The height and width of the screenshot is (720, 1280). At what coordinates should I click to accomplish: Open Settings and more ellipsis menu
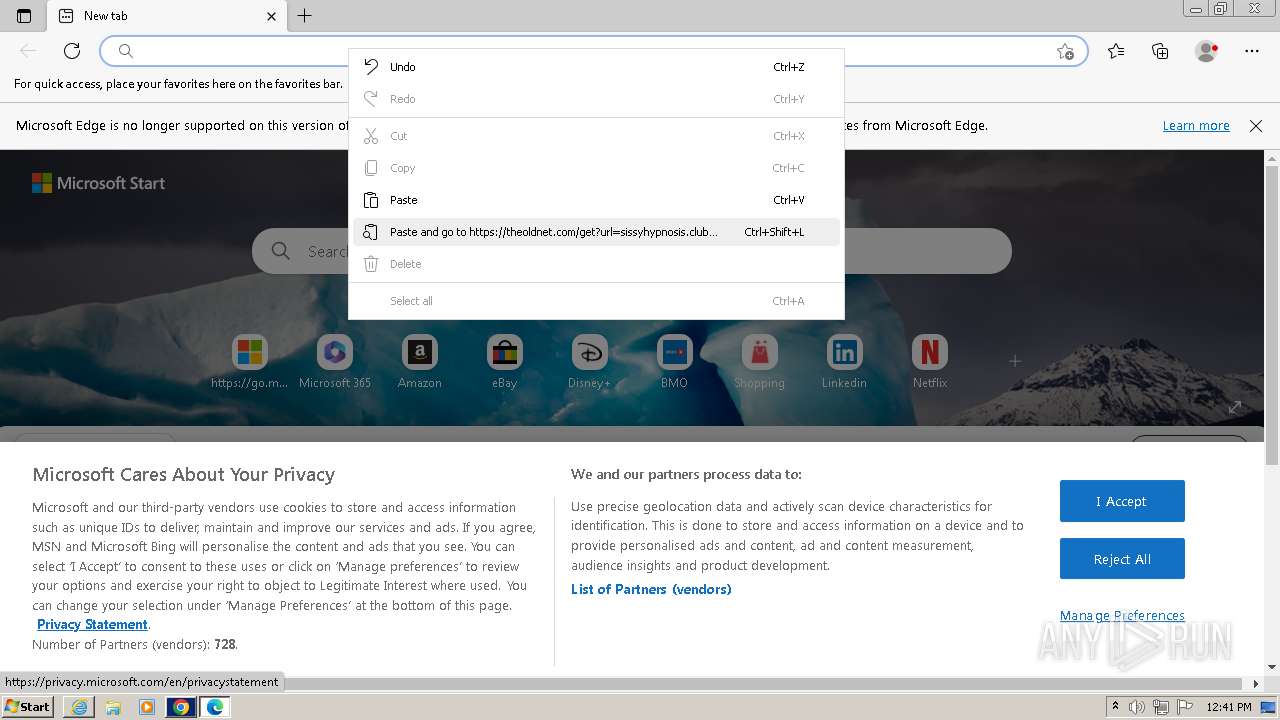tap(1252, 51)
